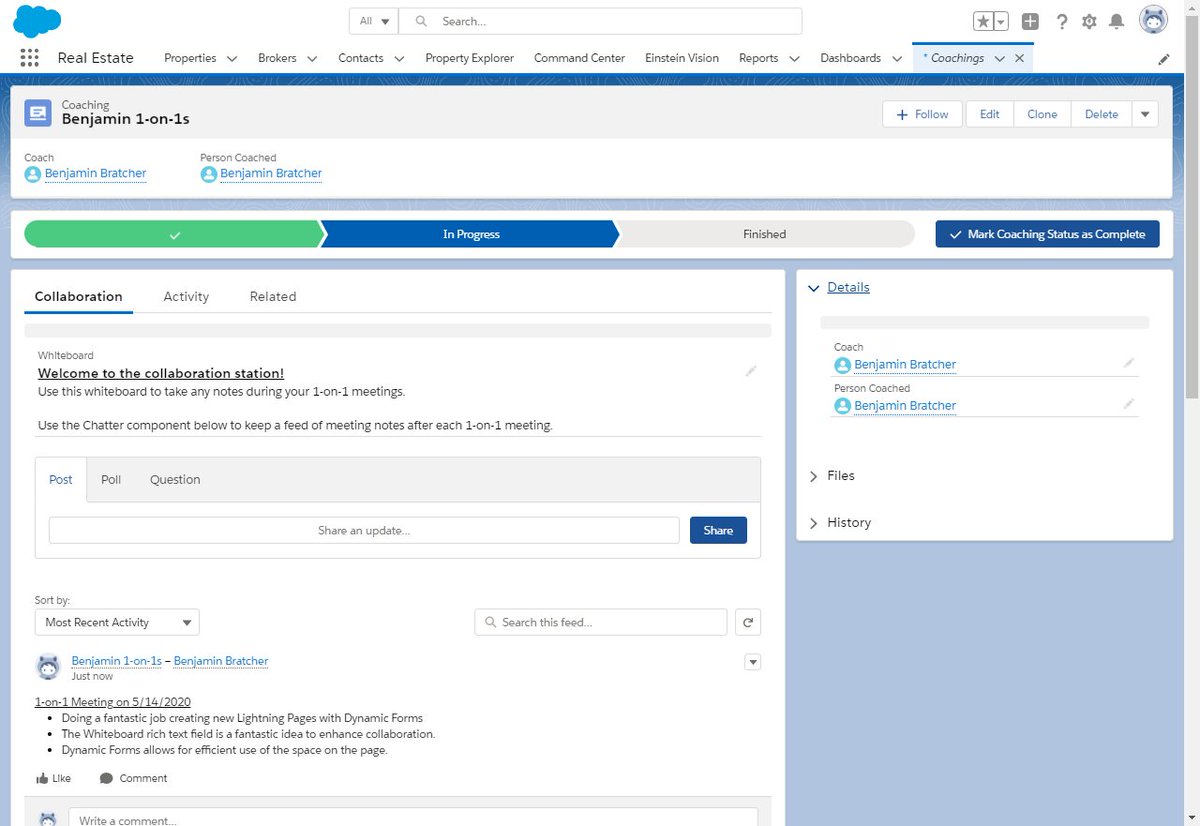This screenshot has width=1200, height=826.
Task: Open the search scope All dropdown
Action: 374,21
